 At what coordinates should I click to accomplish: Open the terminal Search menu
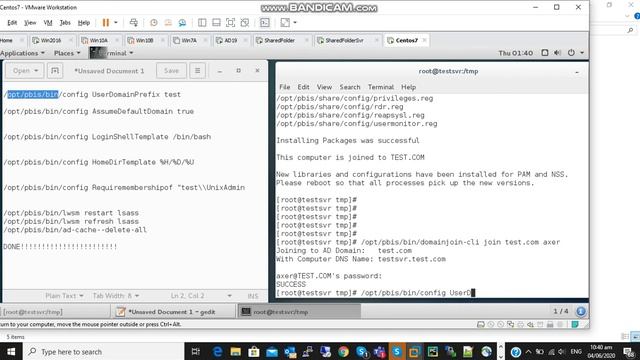point(350,87)
